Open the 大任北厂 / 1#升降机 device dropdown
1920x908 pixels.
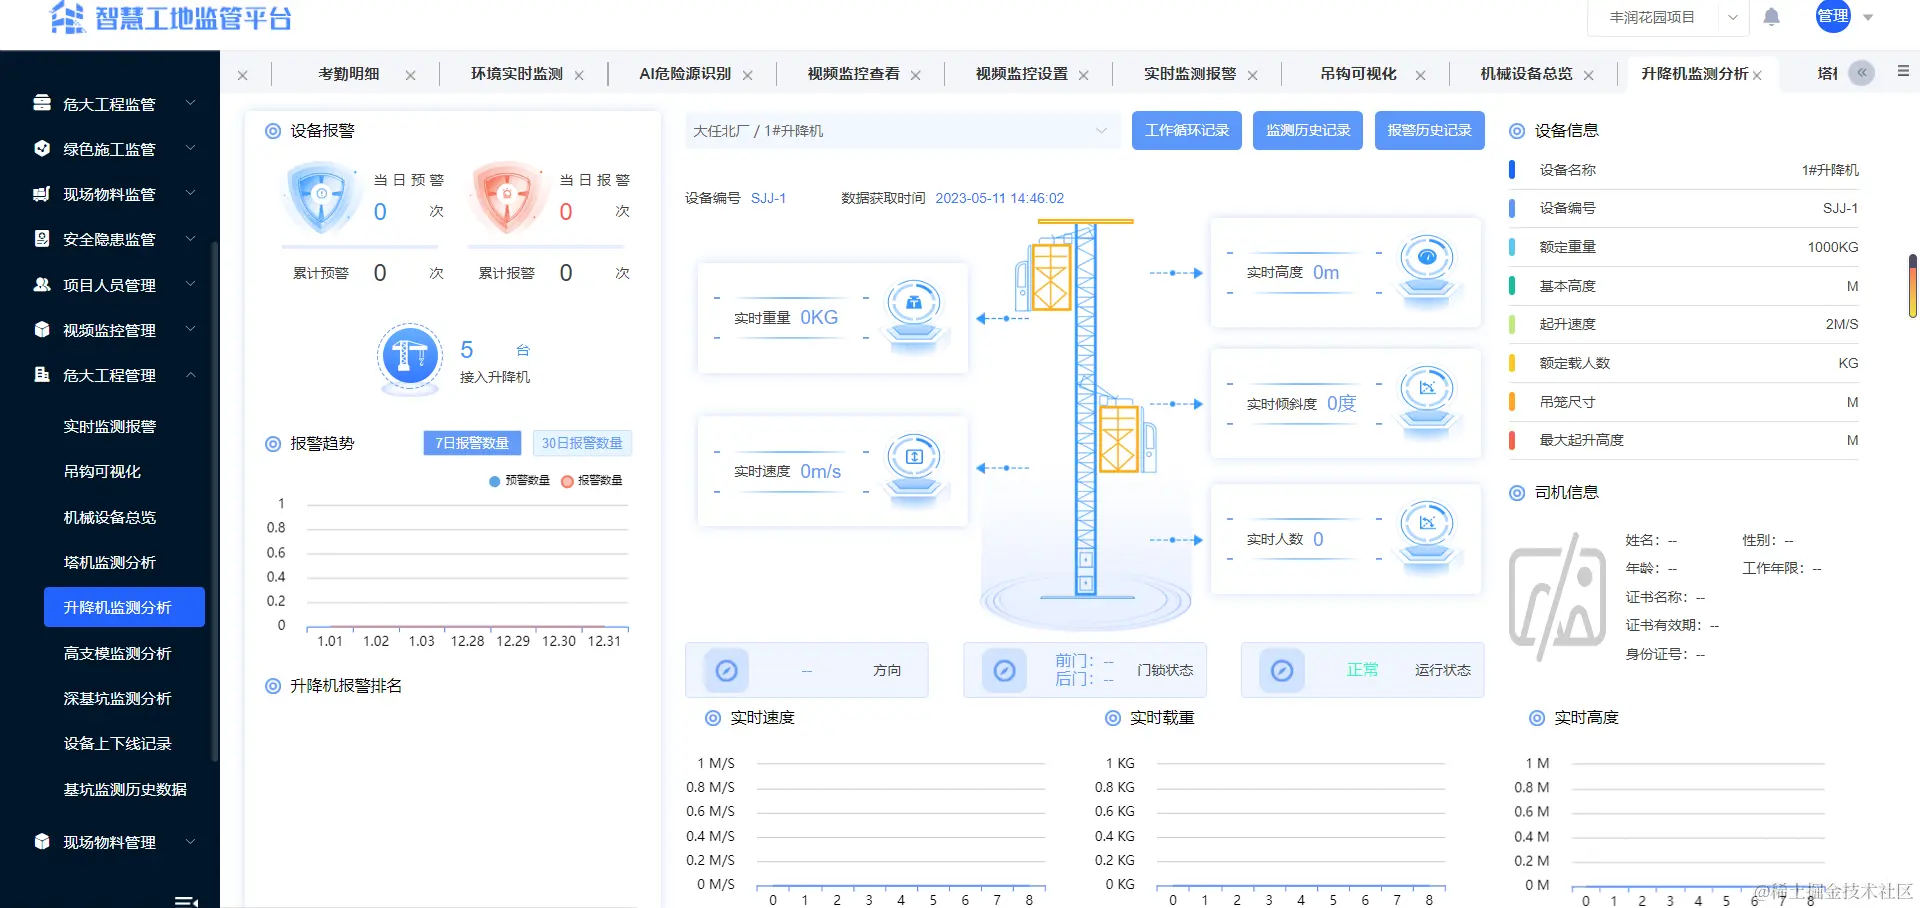900,131
